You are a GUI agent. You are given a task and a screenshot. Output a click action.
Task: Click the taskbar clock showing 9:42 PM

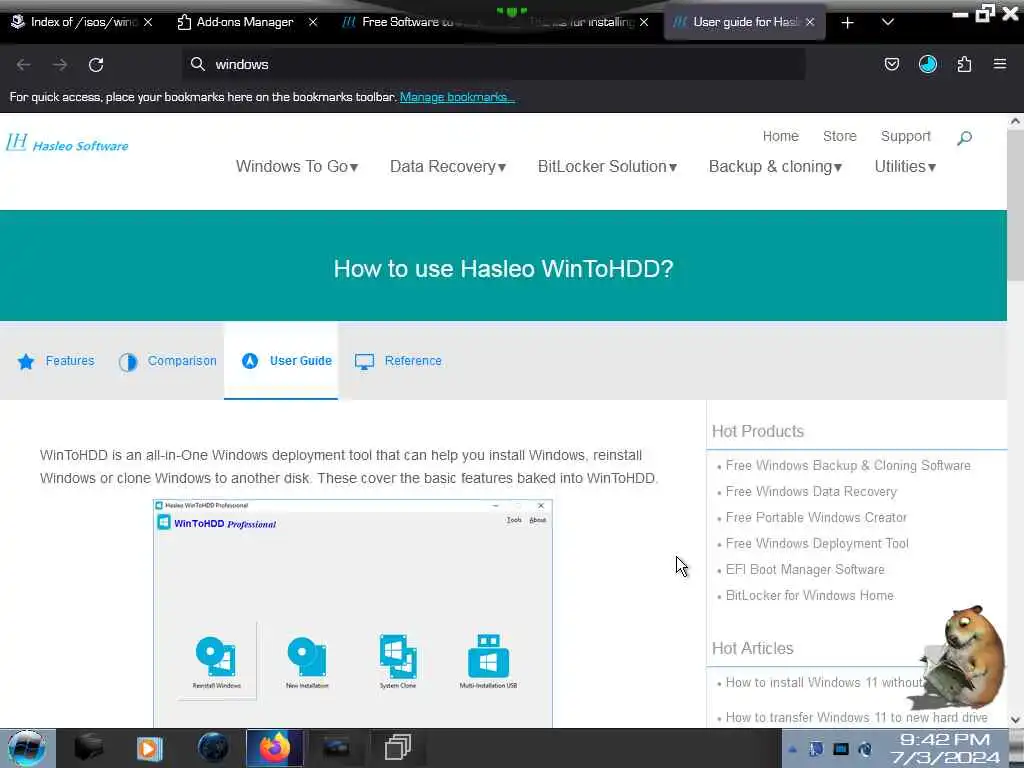coord(945,748)
